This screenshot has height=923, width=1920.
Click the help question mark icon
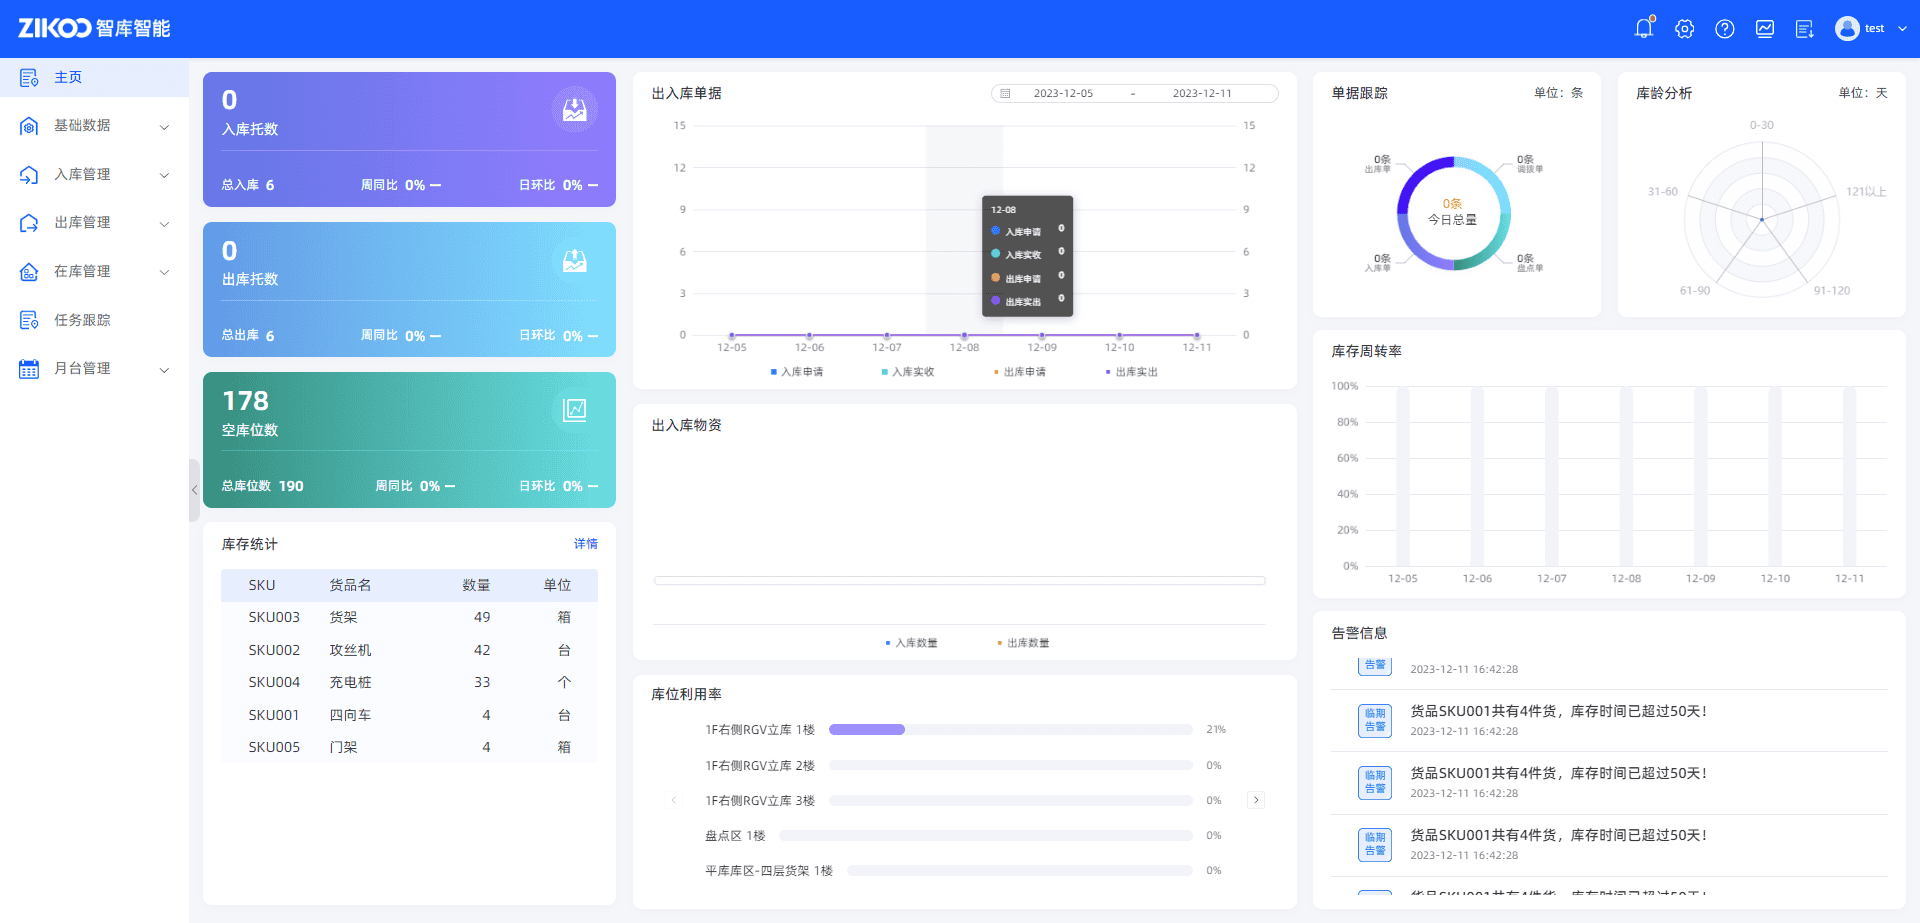[1725, 29]
